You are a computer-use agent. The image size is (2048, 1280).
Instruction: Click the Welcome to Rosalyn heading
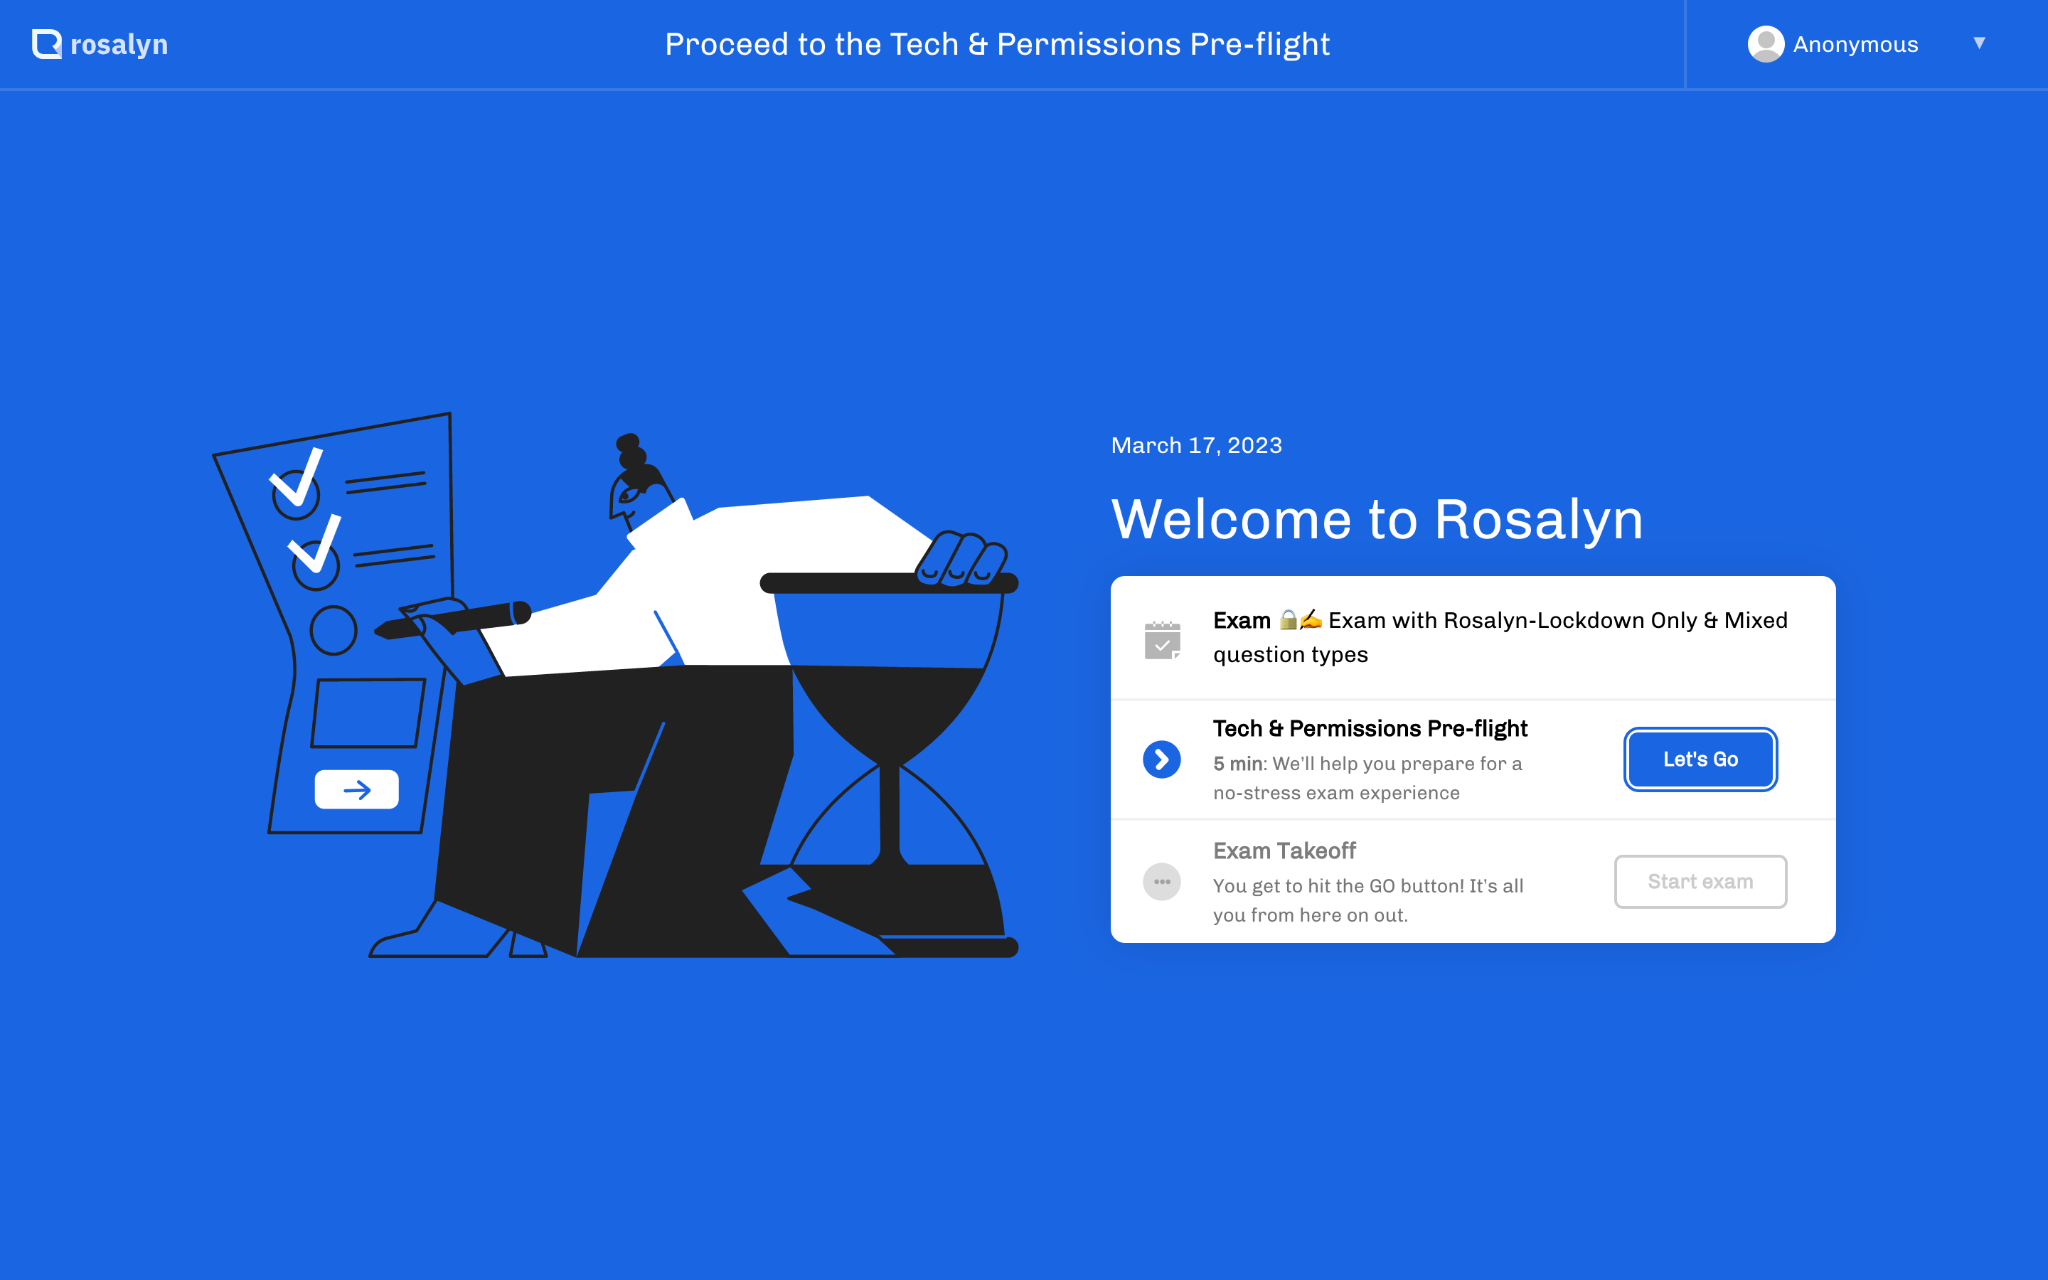(1377, 519)
